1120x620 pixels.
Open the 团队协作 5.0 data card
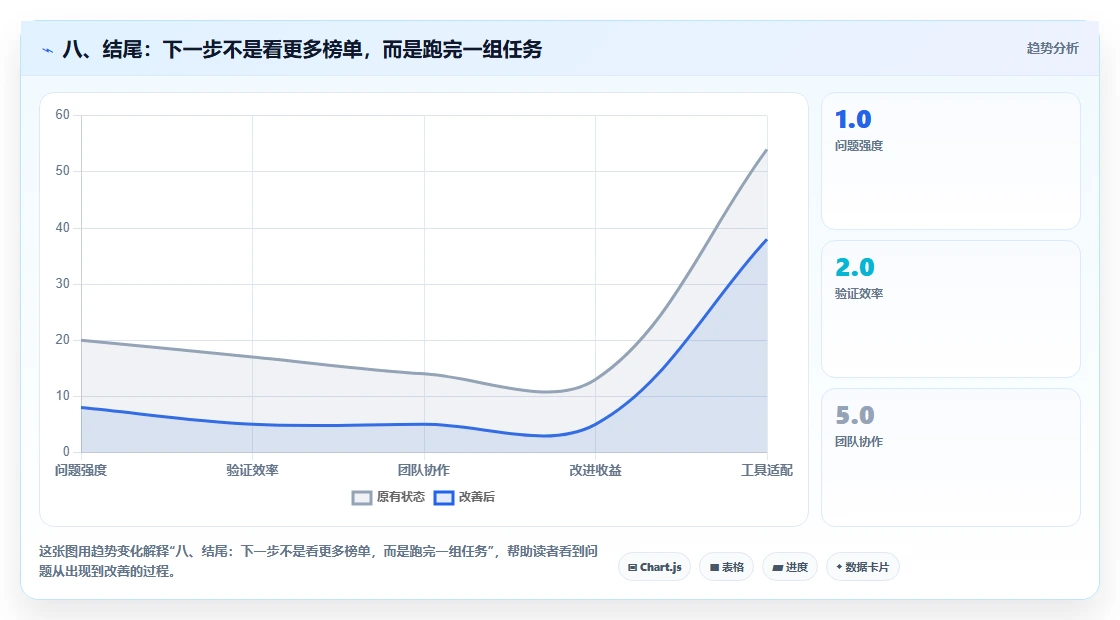point(951,457)
